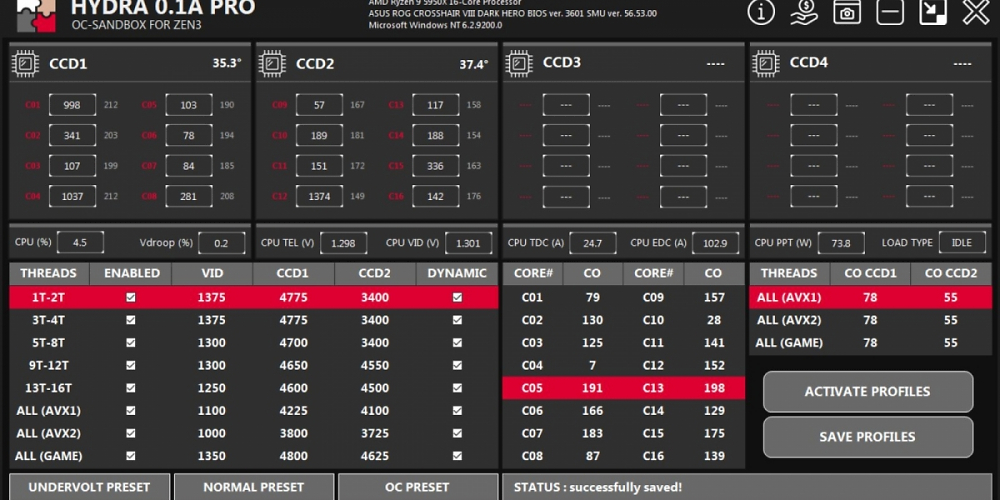
Task: Click the CO CCD2 column header
Action: [x=951, y=273]
